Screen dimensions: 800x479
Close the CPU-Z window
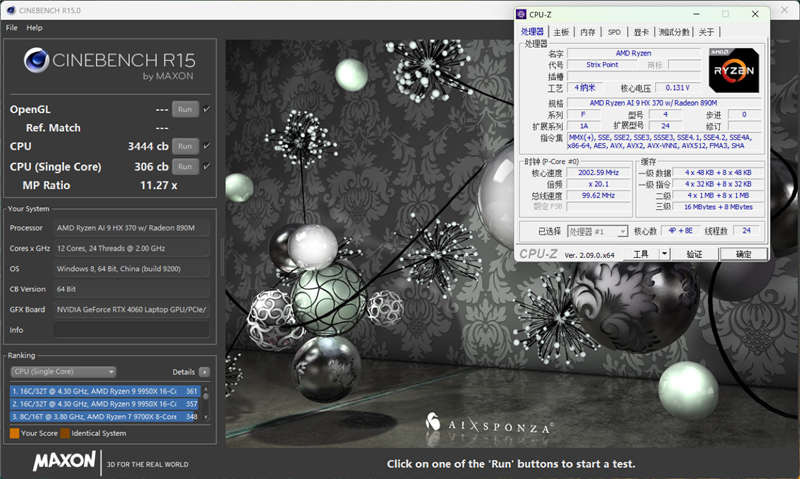click(755, 14)
